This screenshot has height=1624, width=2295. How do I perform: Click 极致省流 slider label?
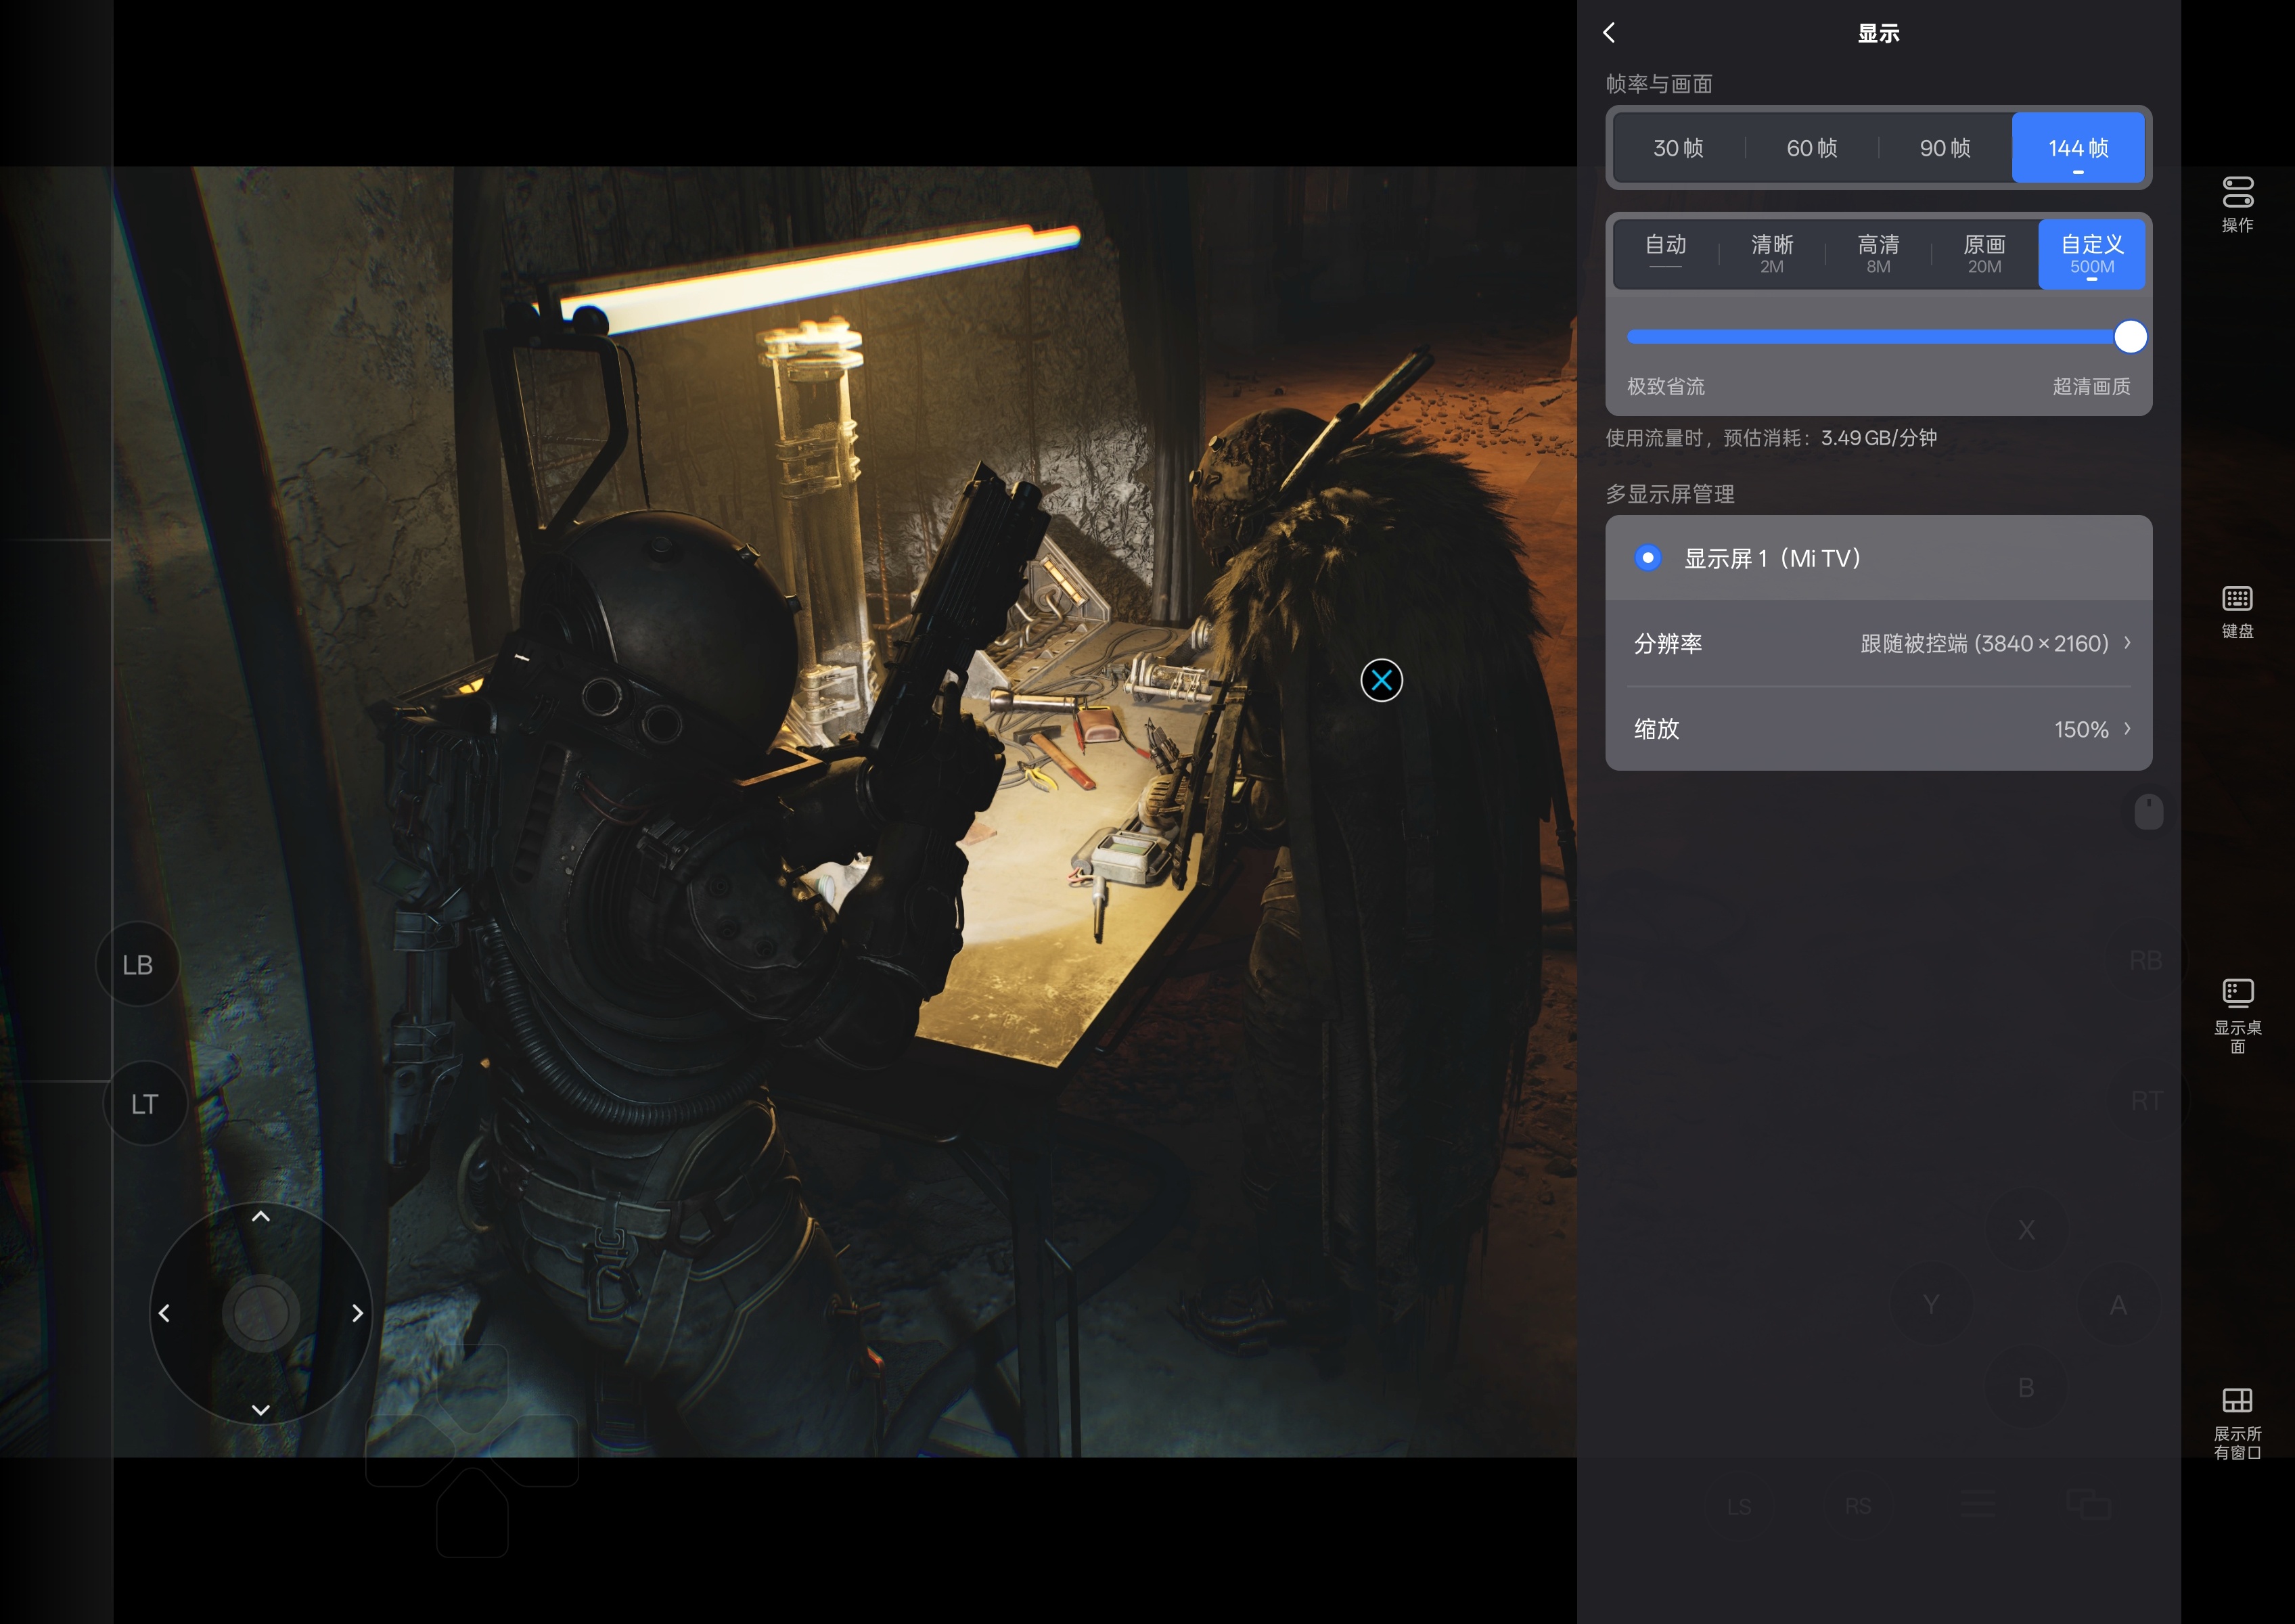click(1665, 386)
